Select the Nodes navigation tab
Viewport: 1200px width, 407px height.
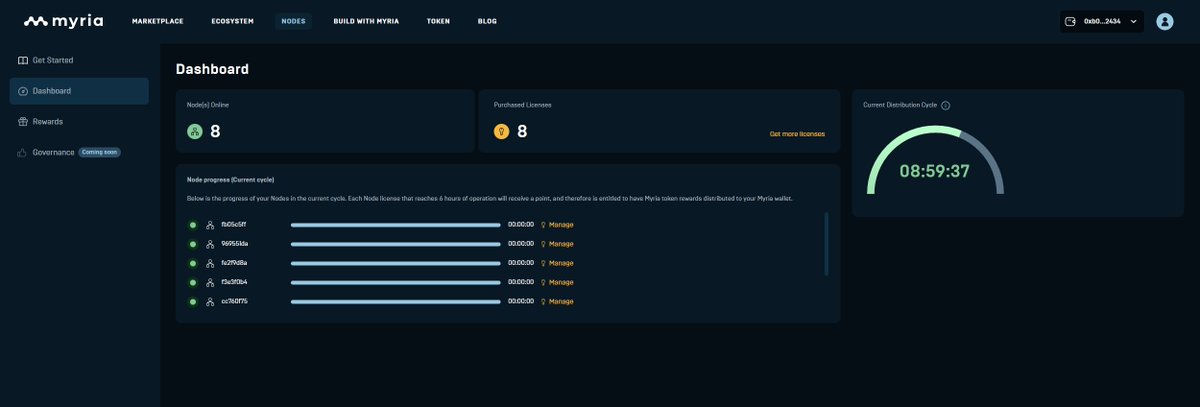point(294,21)
